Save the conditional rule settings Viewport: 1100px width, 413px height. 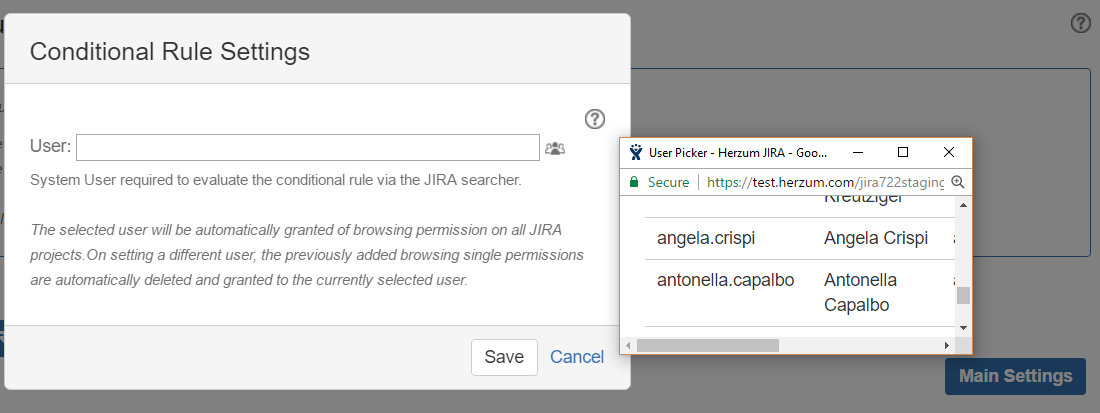(x=504, y=357)
